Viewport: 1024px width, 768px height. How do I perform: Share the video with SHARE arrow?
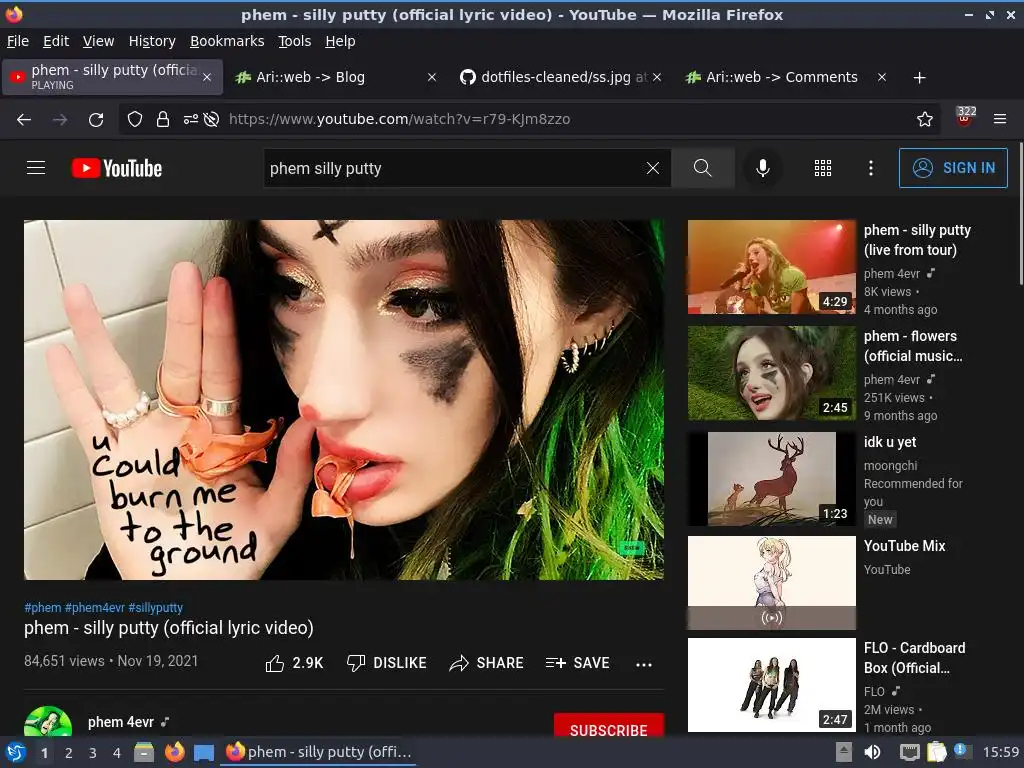click(x=487, y=663)
